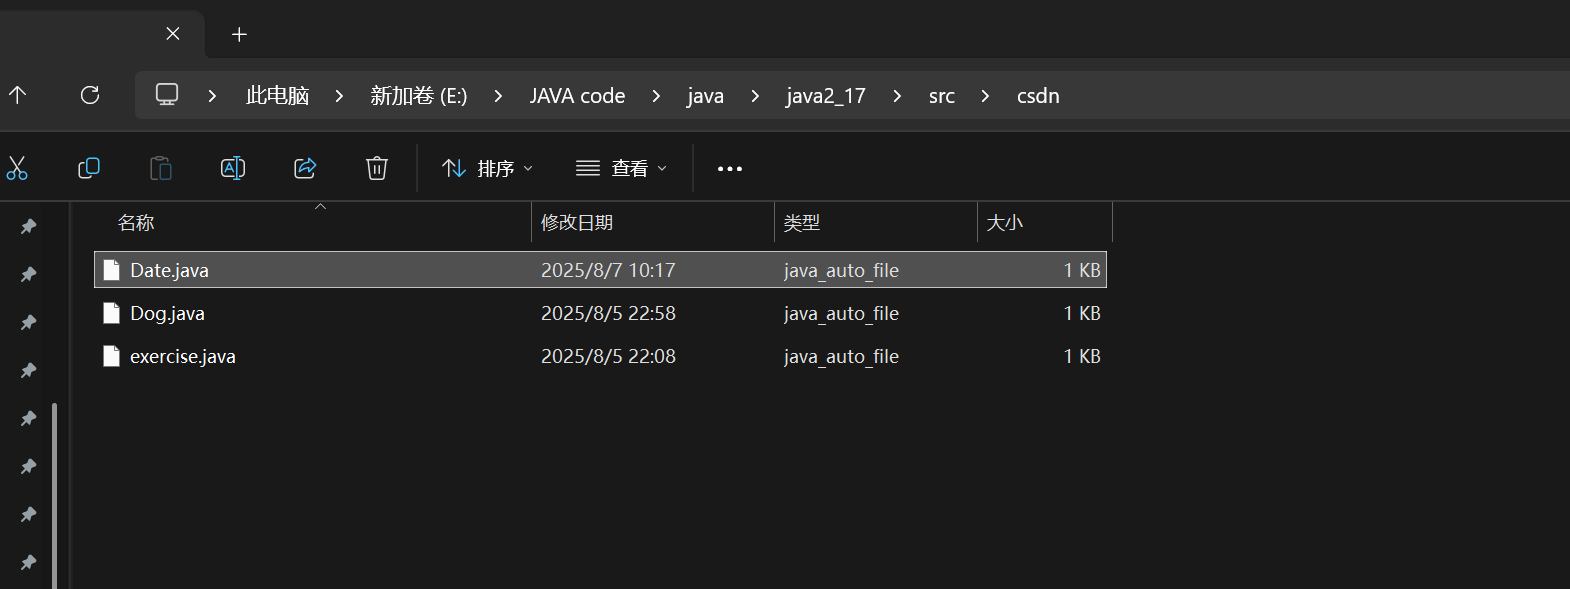The width and height of the screenshot is (1570, 589).
Task: Click the Delete trash can icon
Action: pyautogui.click(x=377, y=168)
